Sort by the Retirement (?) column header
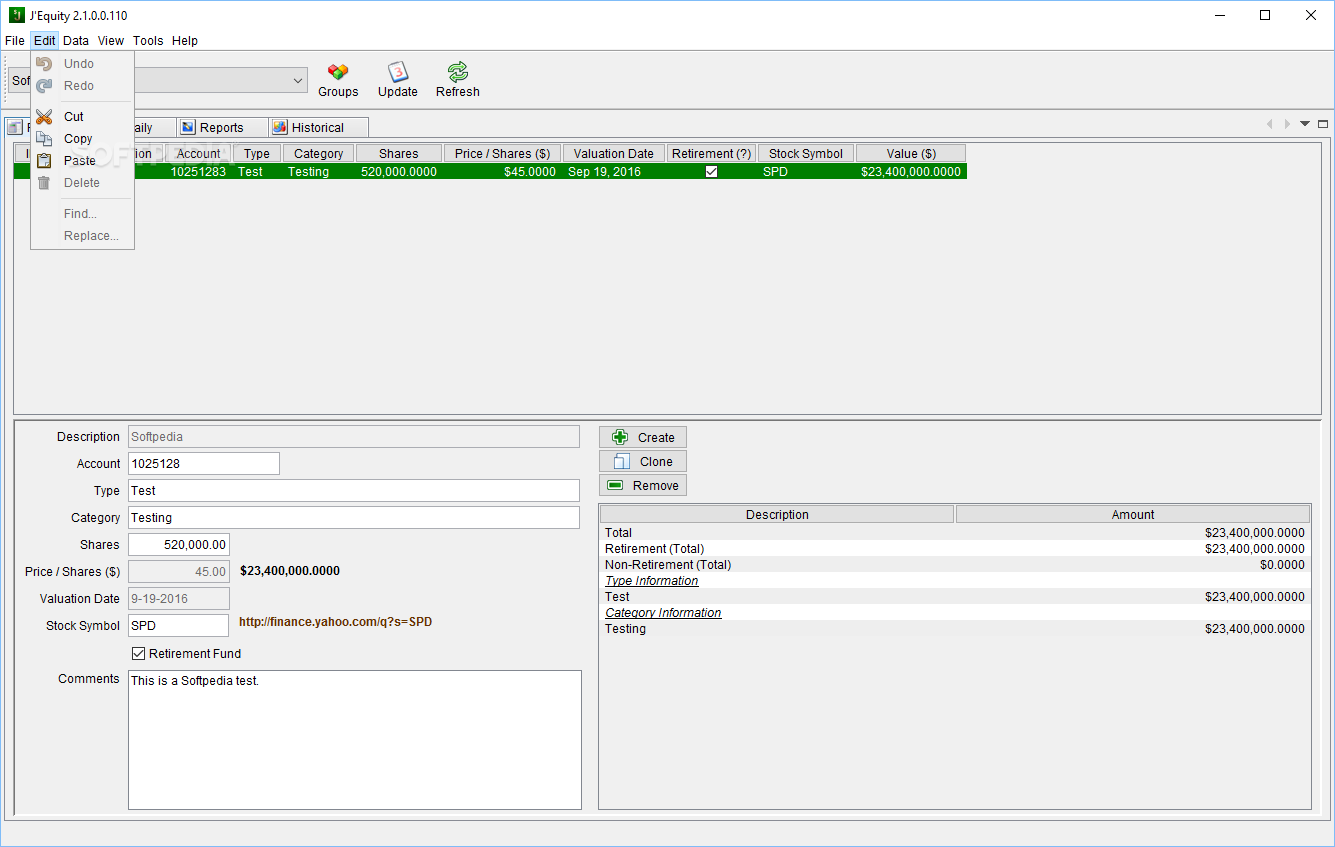This screenshot has width=1335, height=847. 712,154
